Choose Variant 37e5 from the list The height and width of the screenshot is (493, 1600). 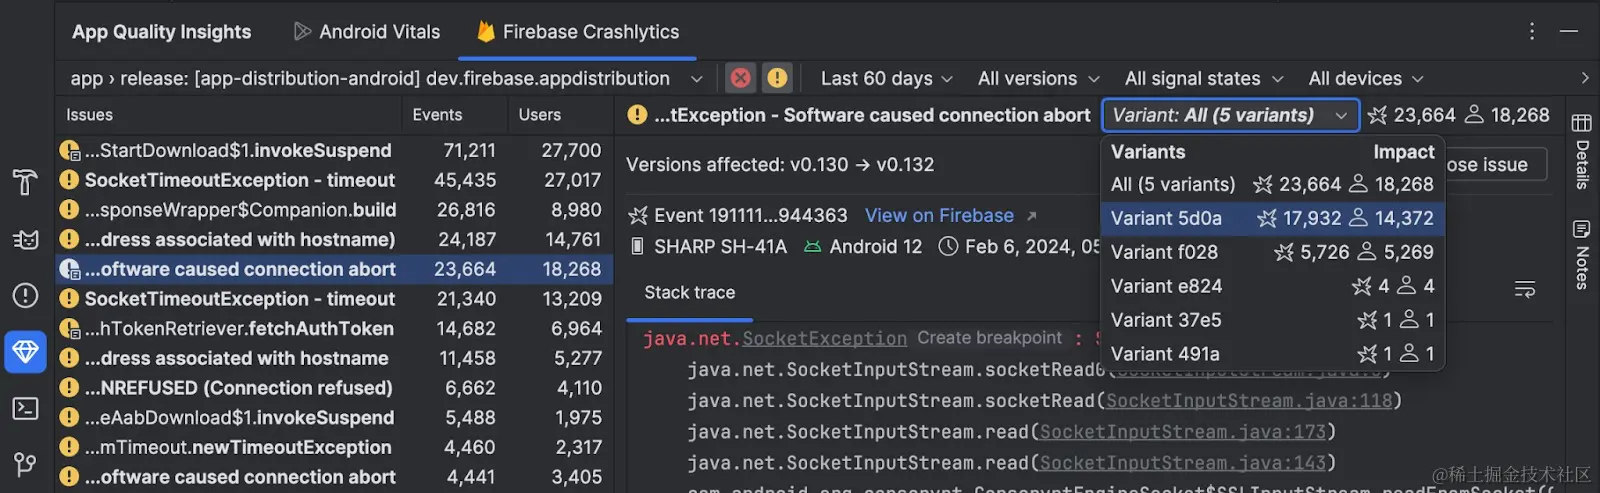point(1272,320)
